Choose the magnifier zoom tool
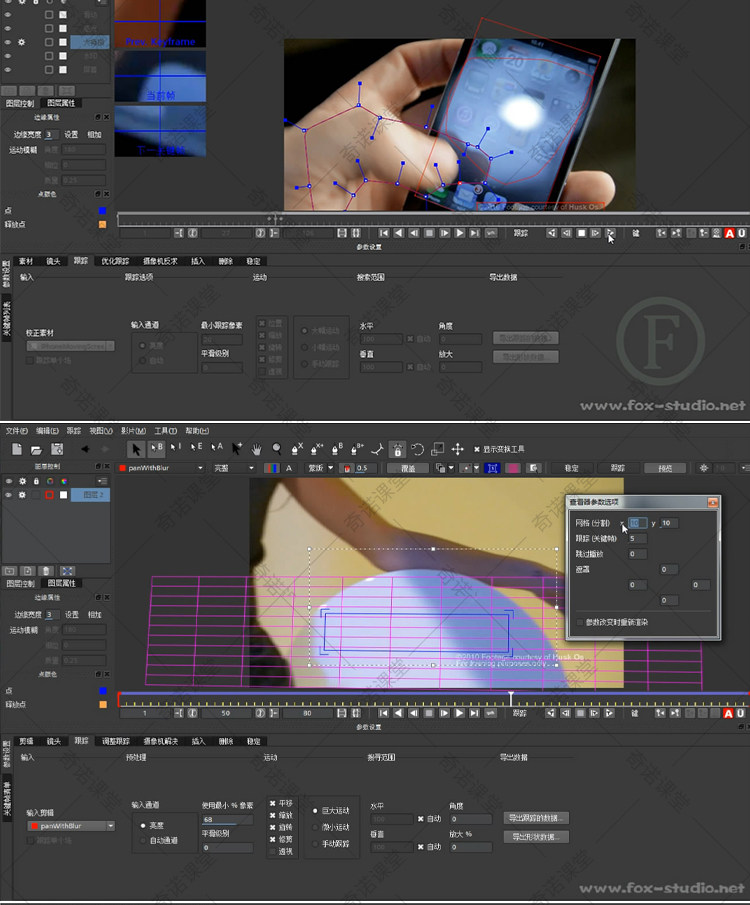Image resolution: width=750 pixels, height=905 pixels. pos(277,448)
